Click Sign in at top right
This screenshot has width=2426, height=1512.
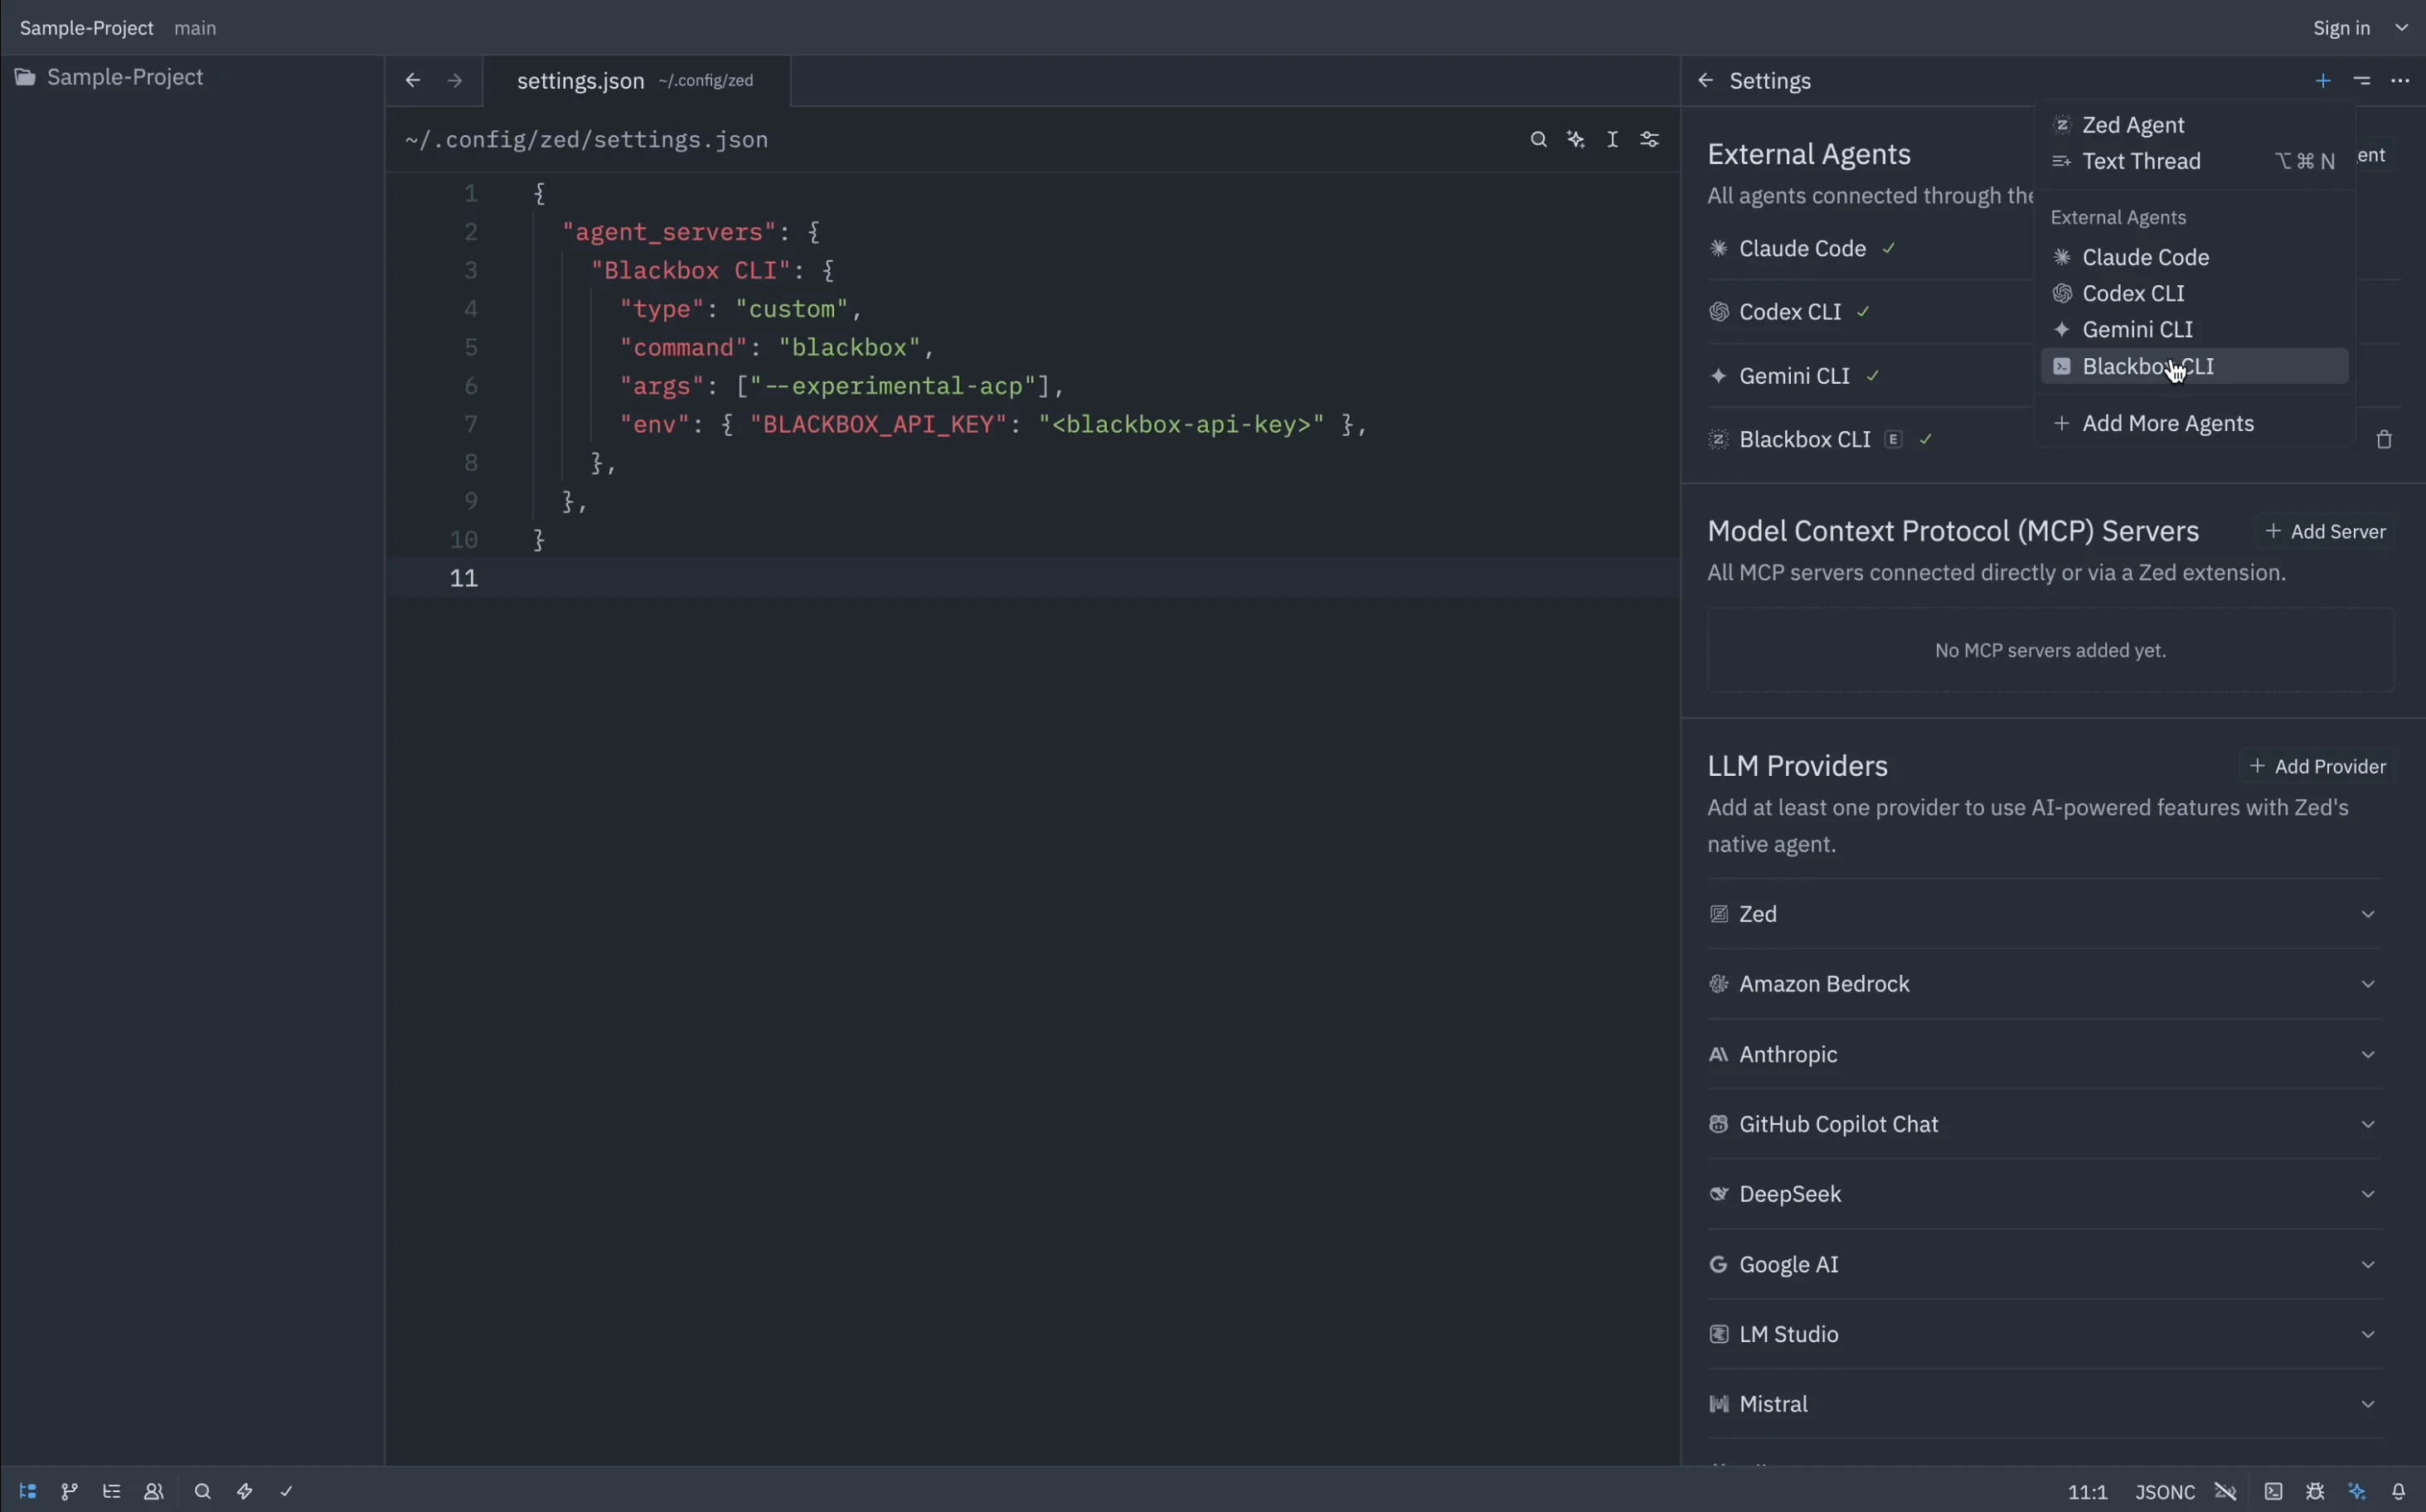[x=2341, y=28]
